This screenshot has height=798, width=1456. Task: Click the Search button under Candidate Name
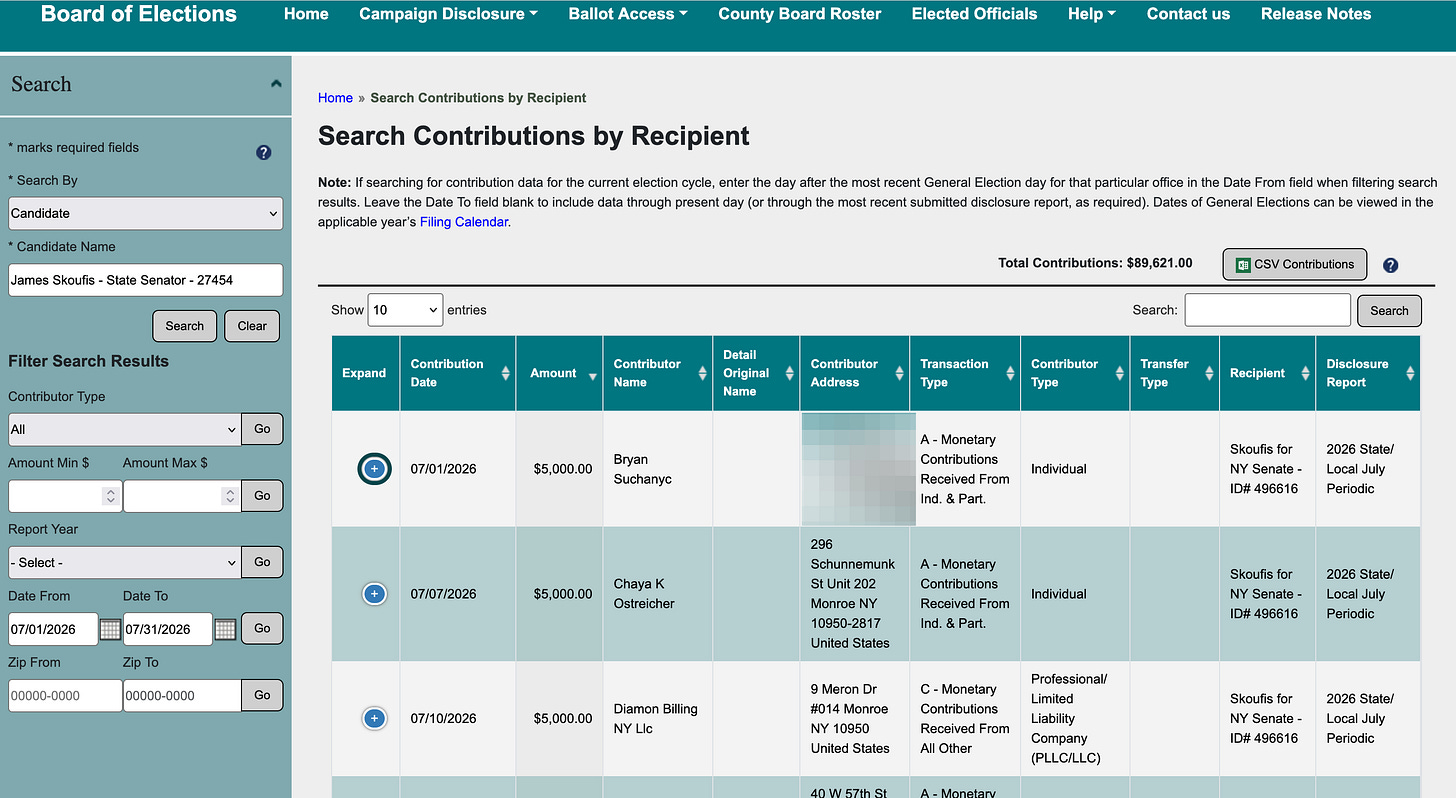(185, 326)
